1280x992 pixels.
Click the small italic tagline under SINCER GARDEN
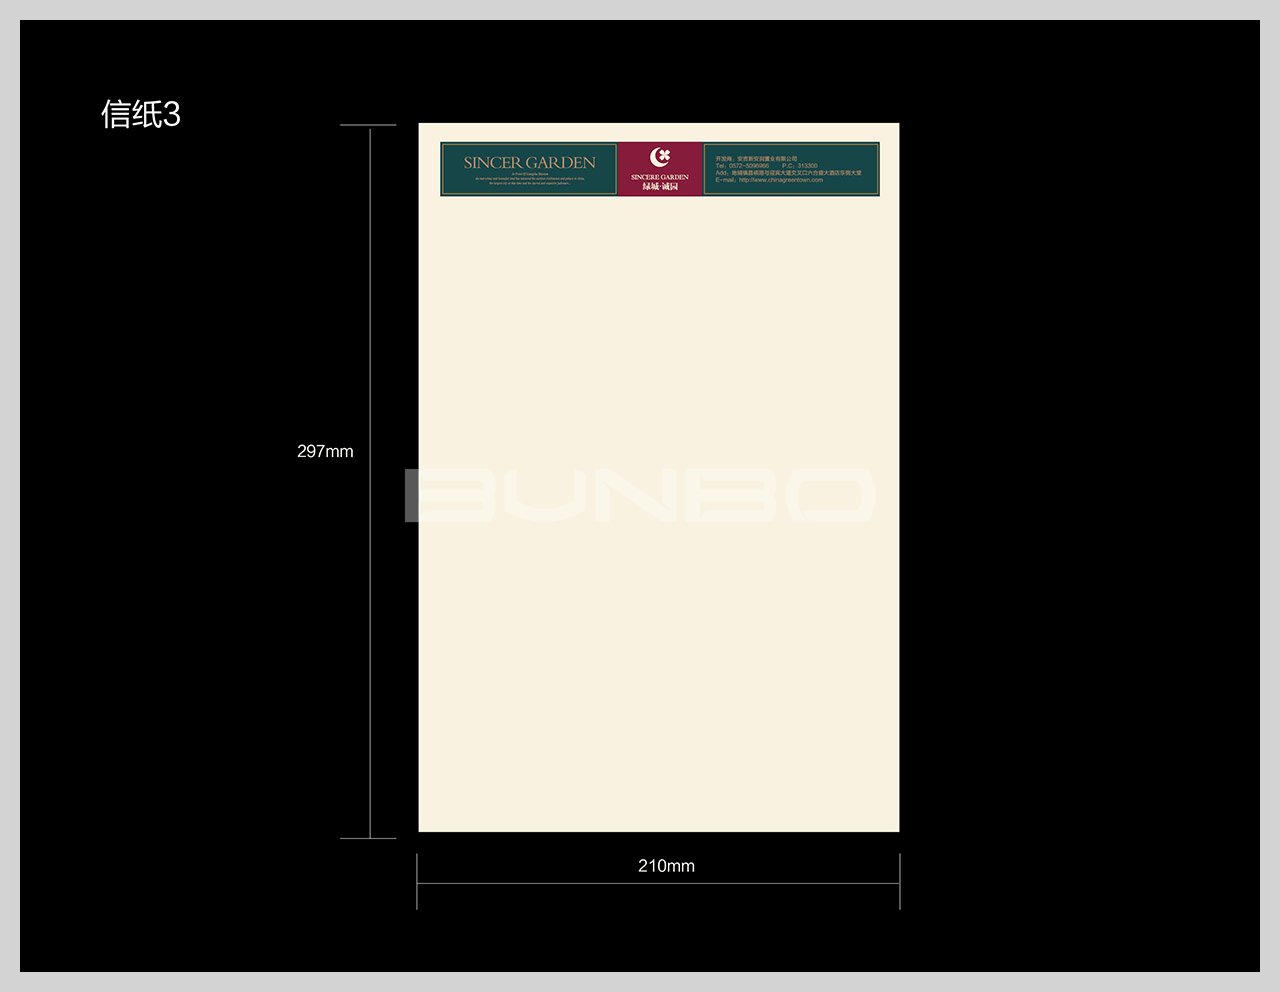(529, 179)
